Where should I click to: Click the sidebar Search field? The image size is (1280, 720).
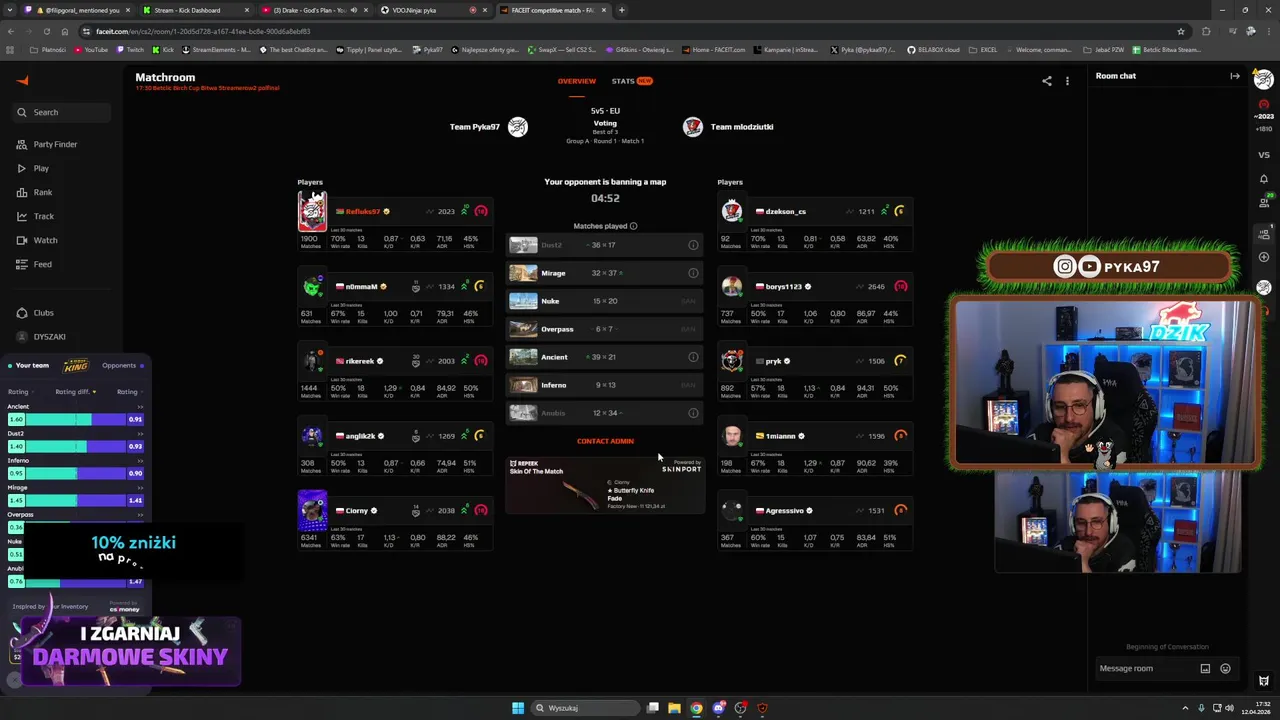pyautogui.click(x=62, y=112)
